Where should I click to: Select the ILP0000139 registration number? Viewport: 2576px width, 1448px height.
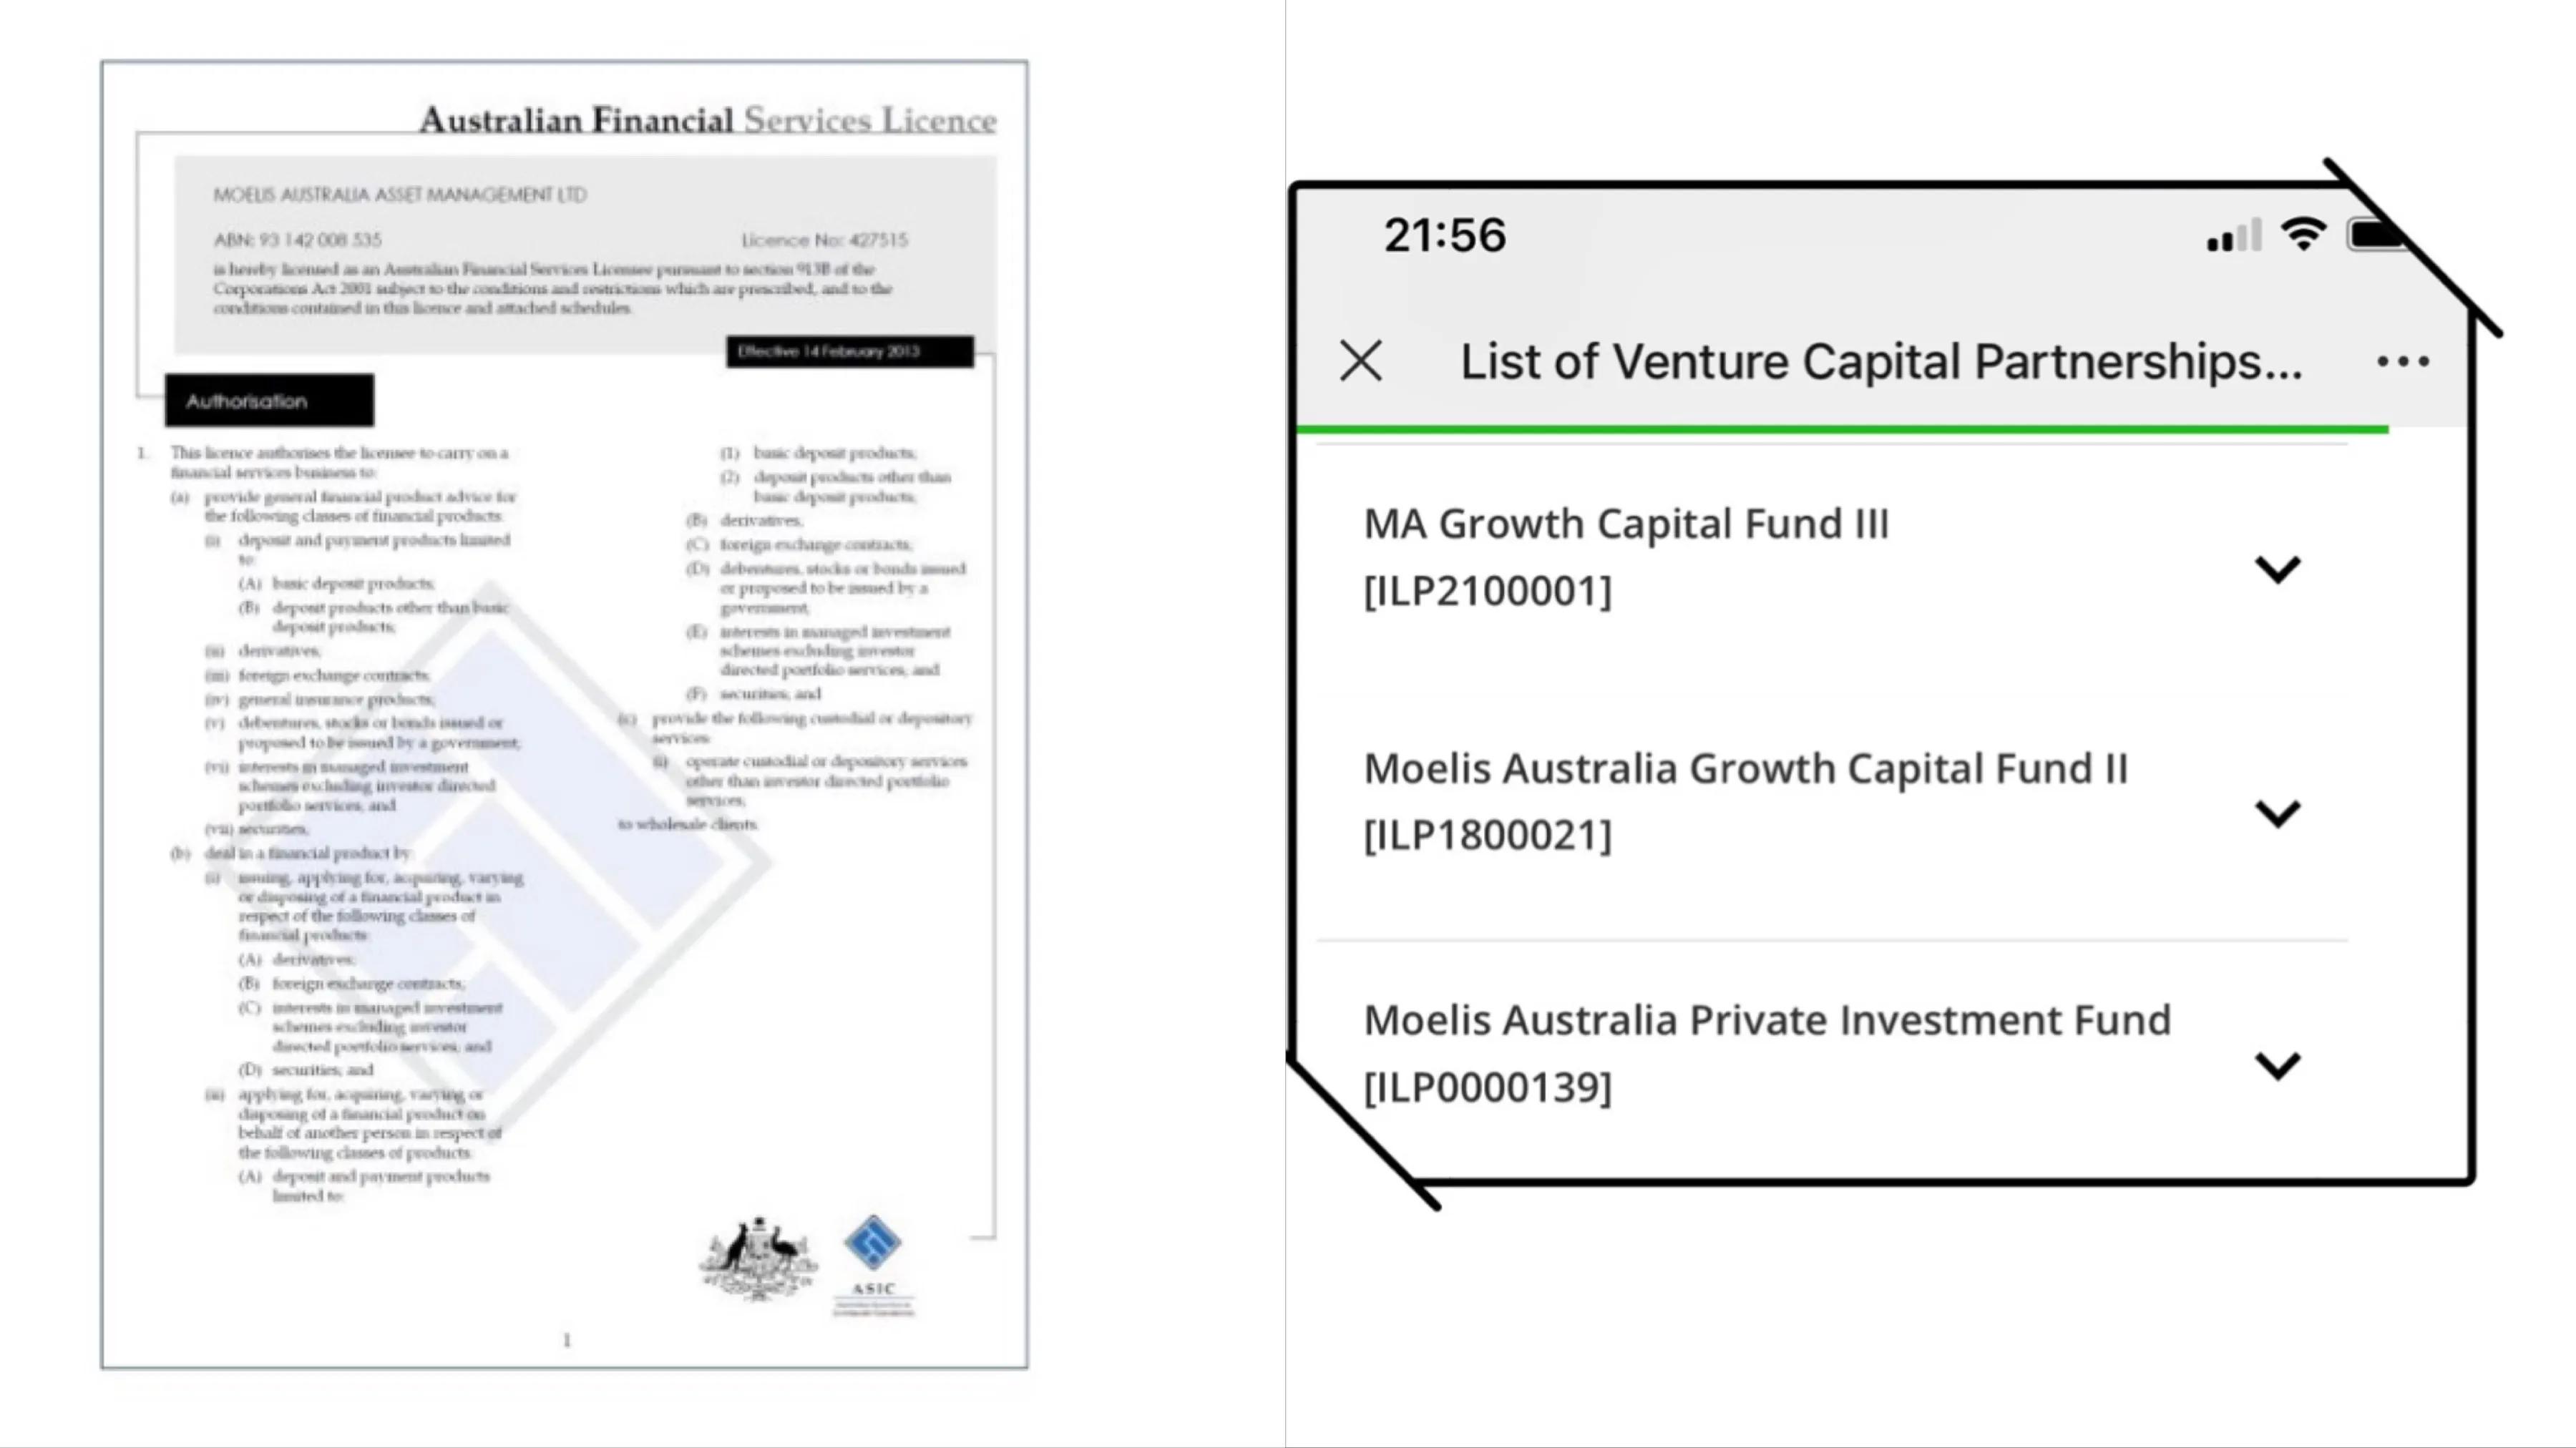click(x=1488, y=1087)
